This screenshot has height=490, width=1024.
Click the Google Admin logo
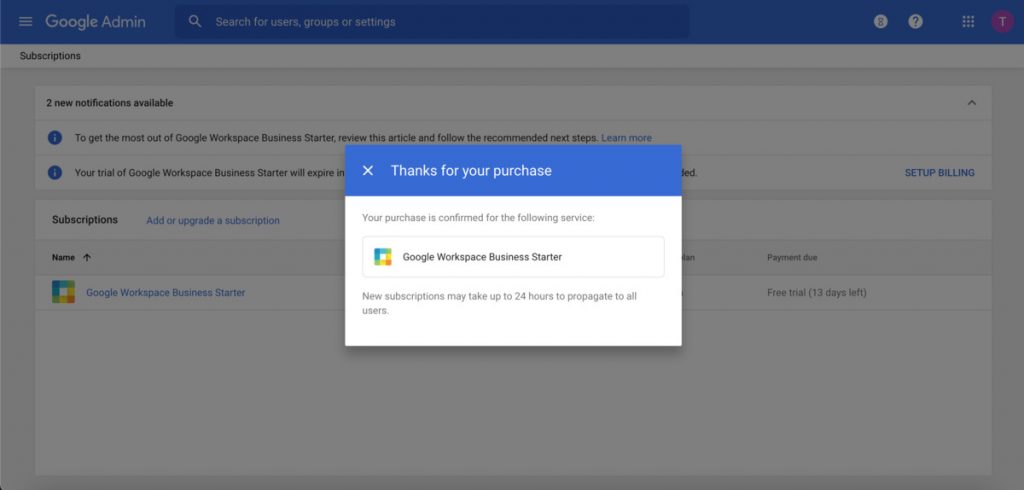[95, 22]
